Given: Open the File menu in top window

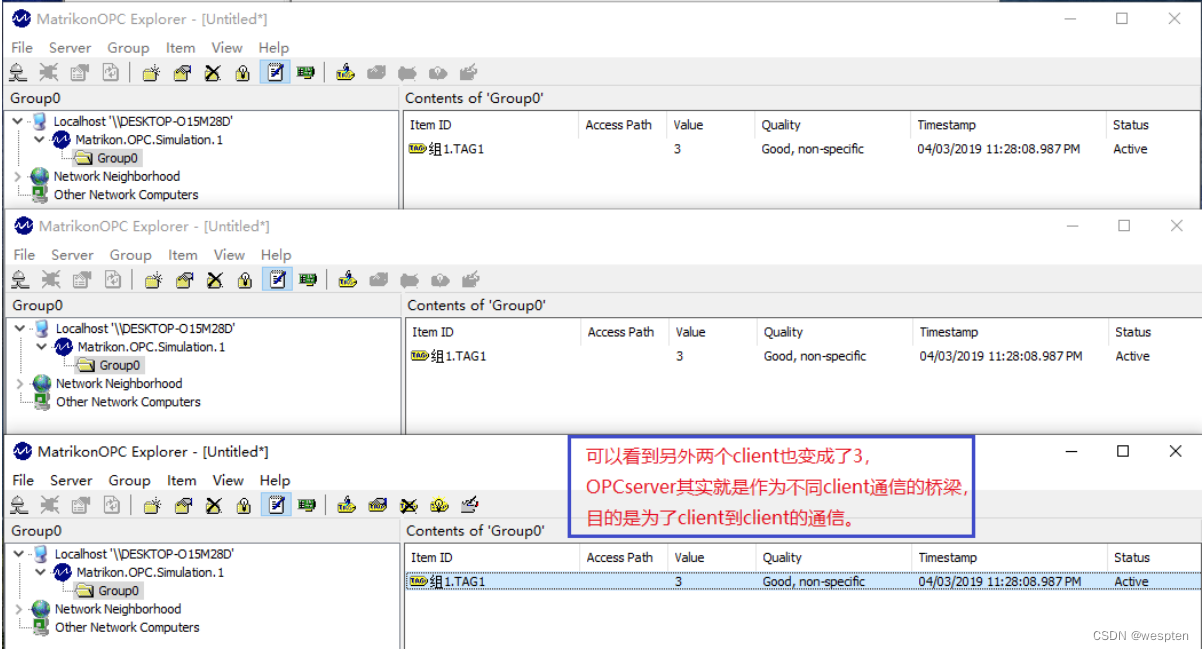Looking at the screenshot, I should click(22, 47).
